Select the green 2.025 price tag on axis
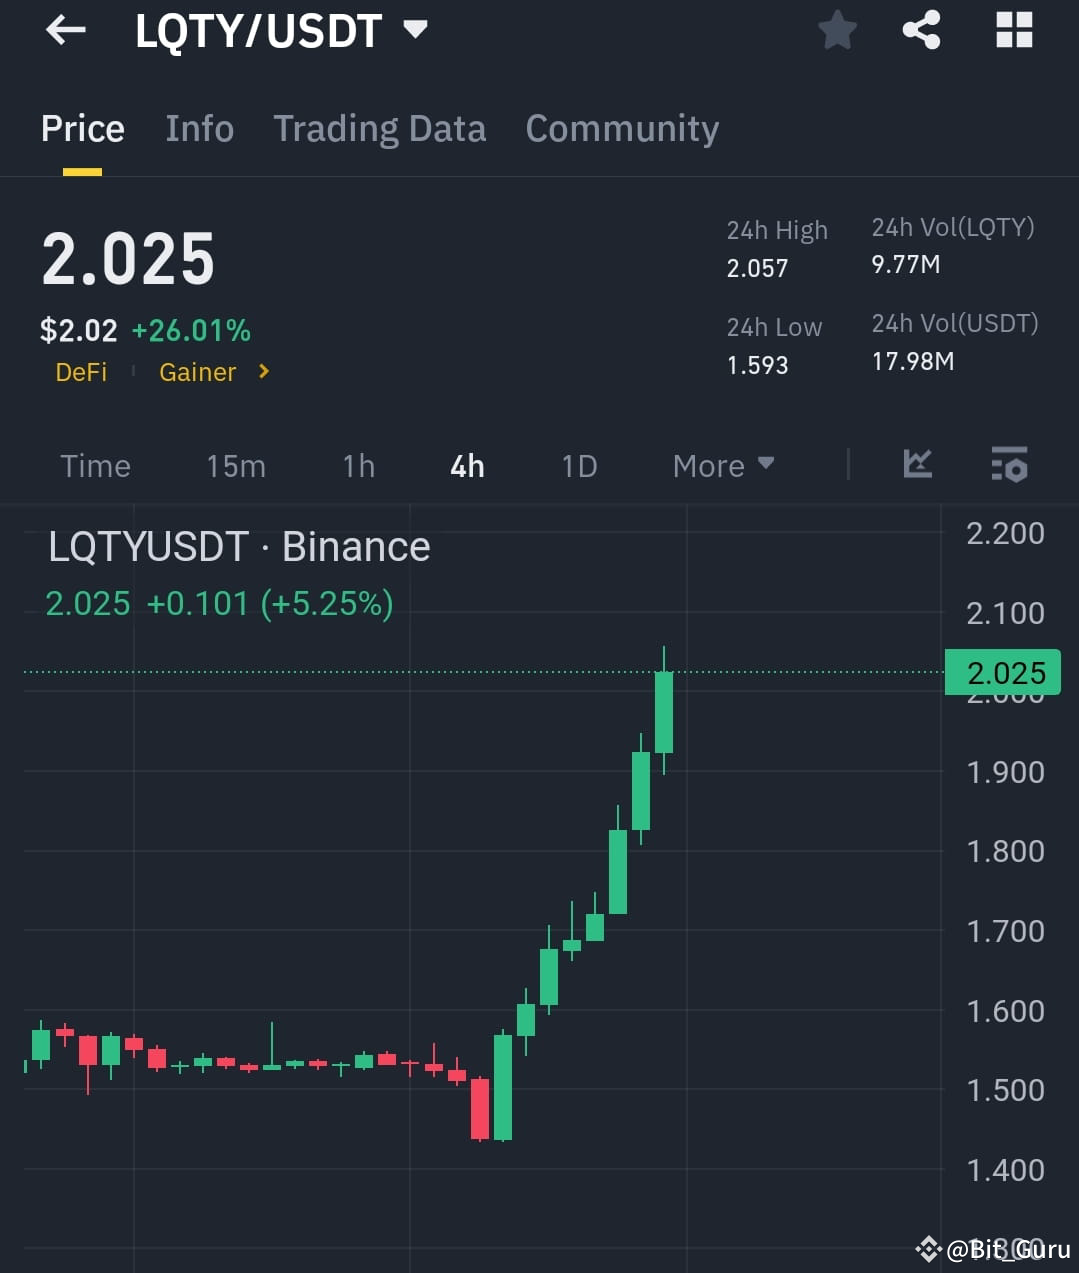Screen dimensions: 1079x1273 1004,672
